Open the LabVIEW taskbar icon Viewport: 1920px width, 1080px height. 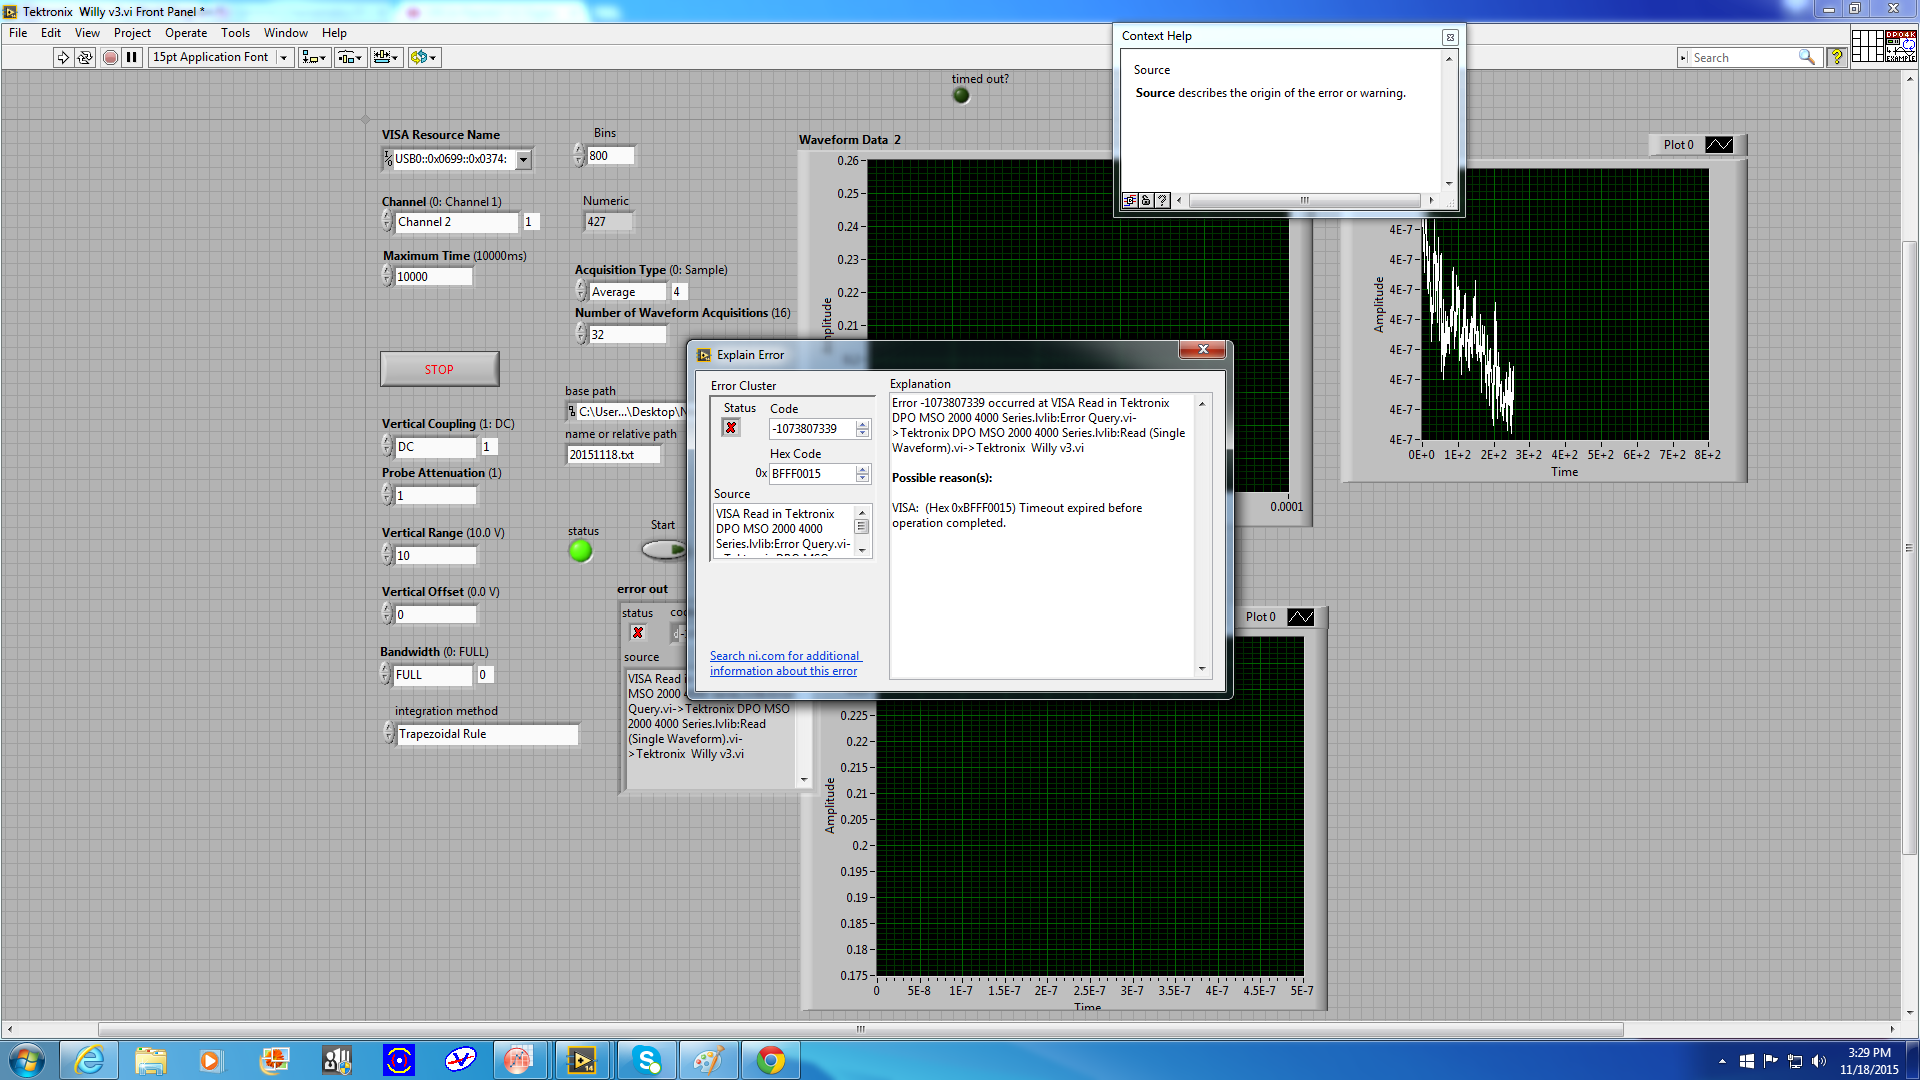click(580, 1060)
